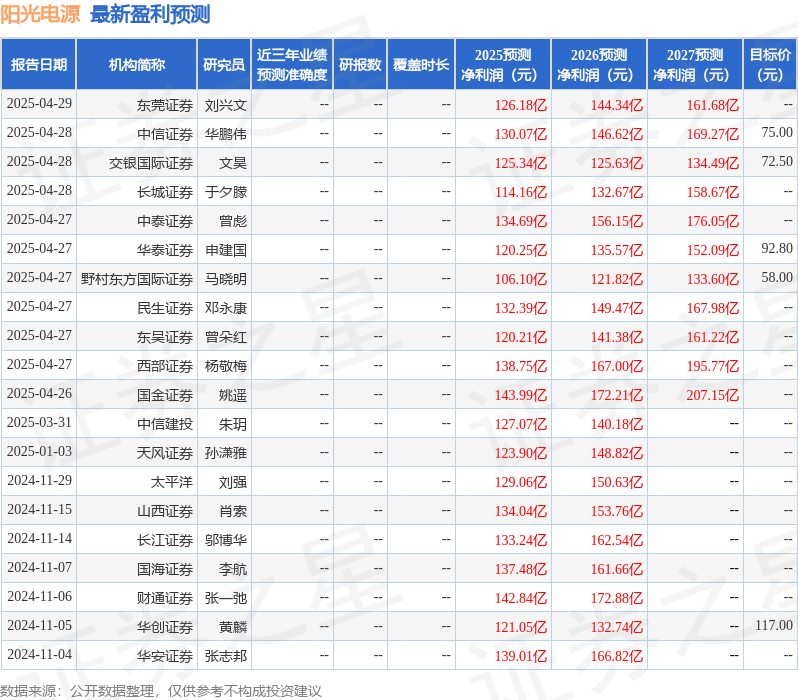Click the 106.10亿 profit value
Screen dimensions: 798x700
521,279
